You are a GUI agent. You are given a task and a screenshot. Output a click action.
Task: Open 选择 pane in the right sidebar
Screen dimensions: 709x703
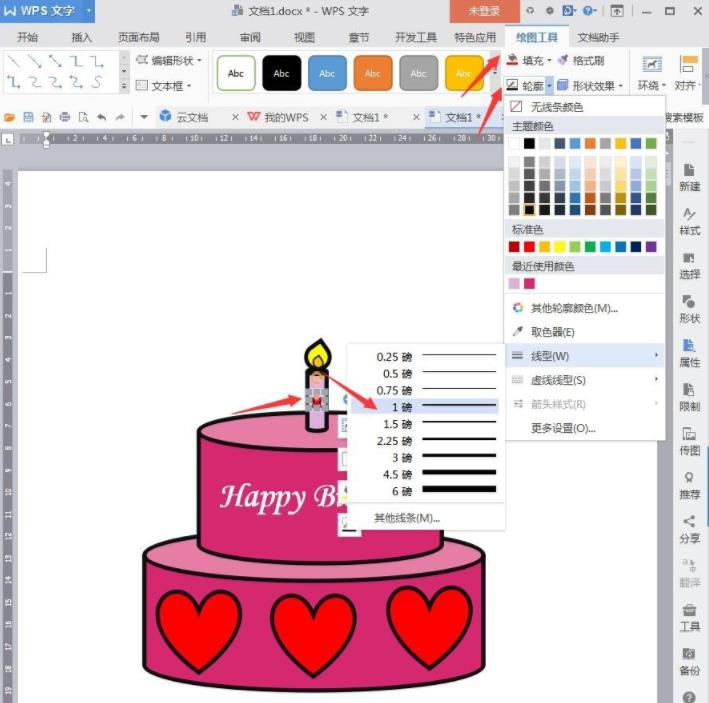tap(689, 265)
